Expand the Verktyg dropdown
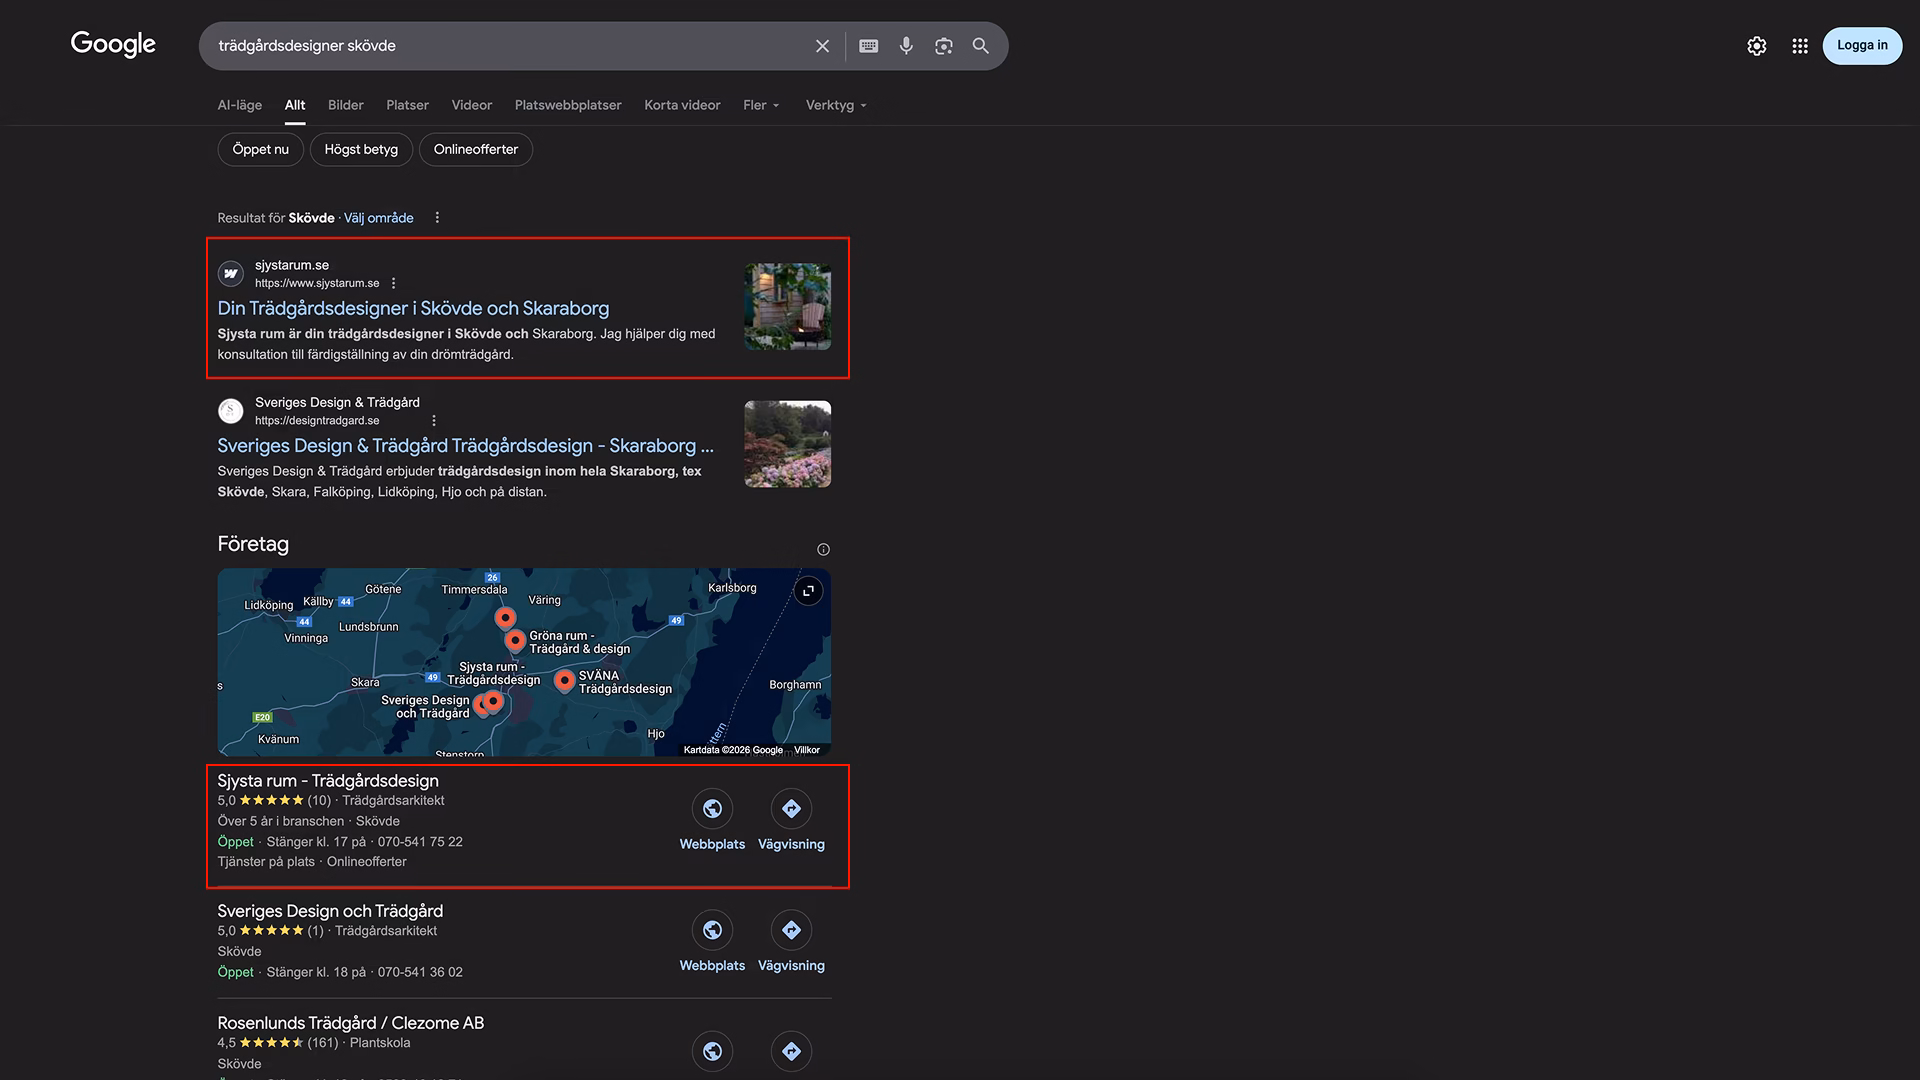This screenshot has height=1080, width=1920. pyautogui.click(x=836, y=105)
